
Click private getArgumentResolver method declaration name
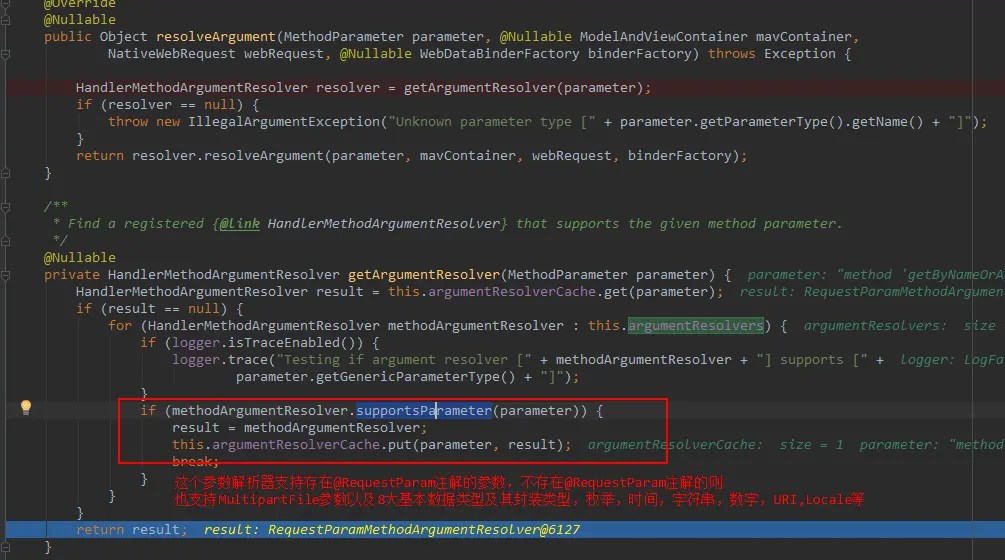click(x=424, y=275)
